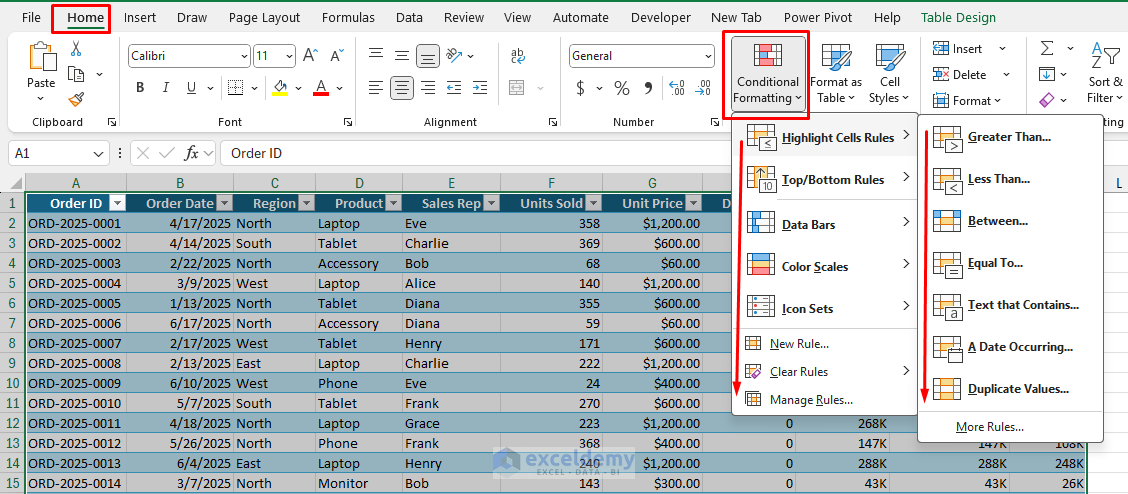This screenshot has height=494, width=1128.
Task: Open the font size 11 dropdown
Action: [289, 56]
